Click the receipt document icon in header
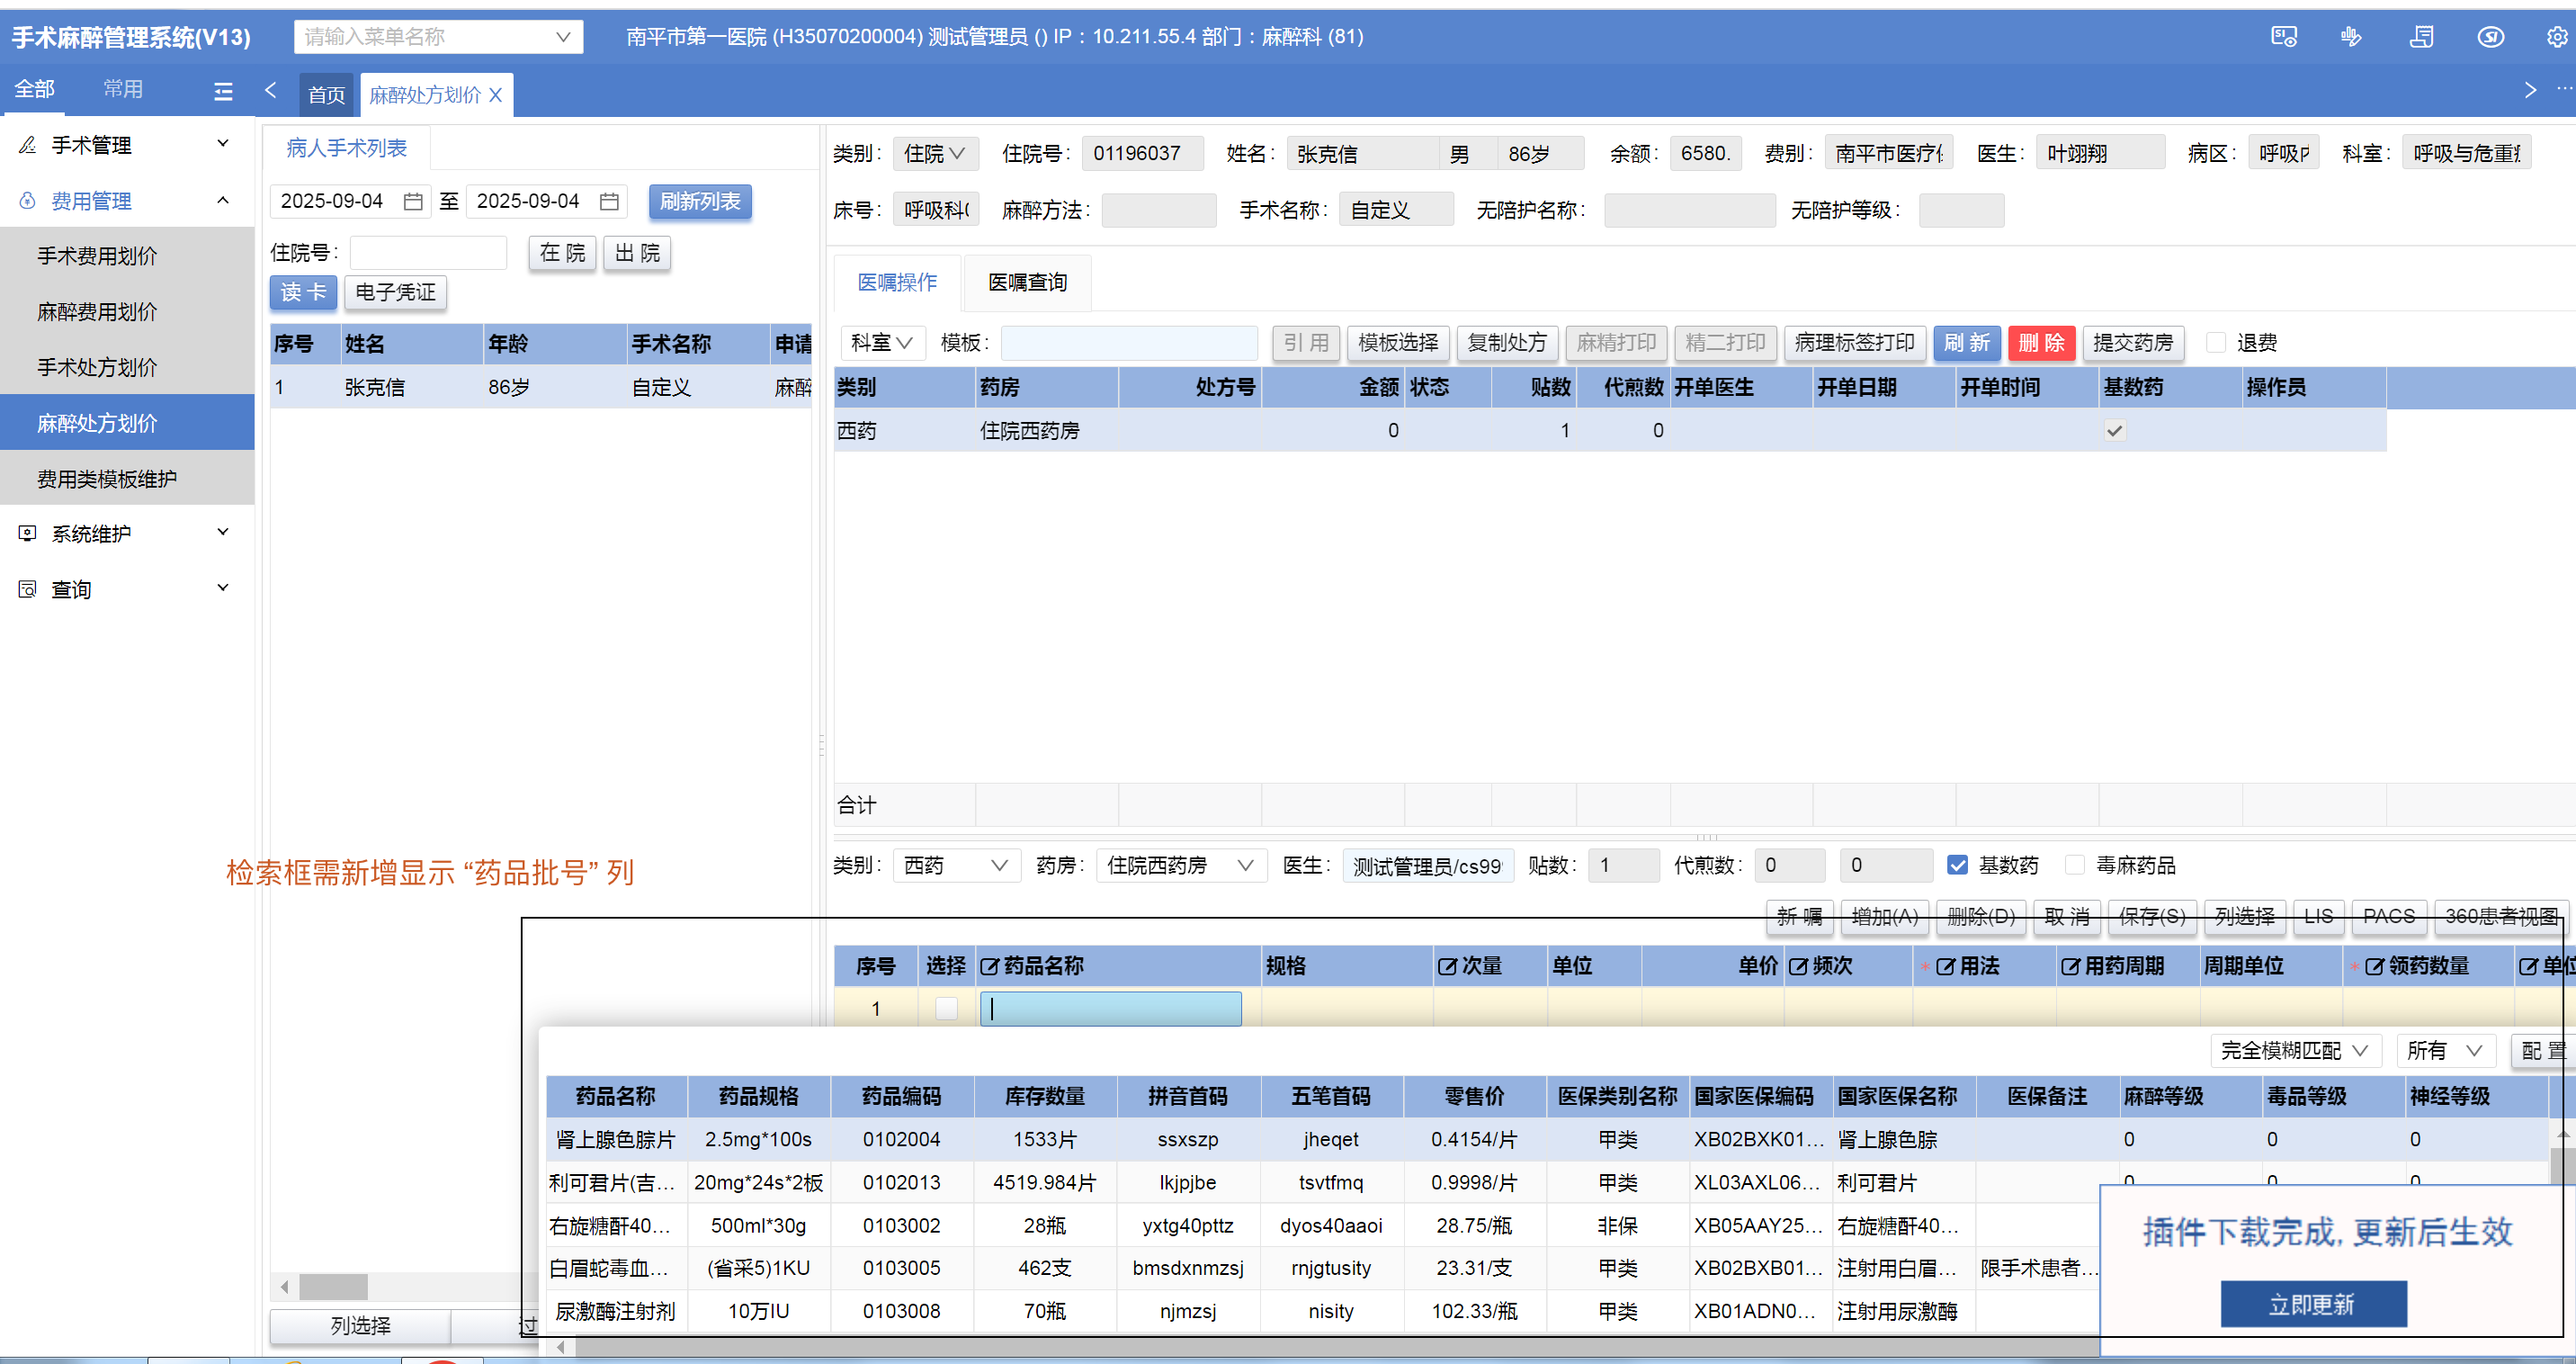This screenshot has height=1364, width=2576. click(x=2421, y=37)
